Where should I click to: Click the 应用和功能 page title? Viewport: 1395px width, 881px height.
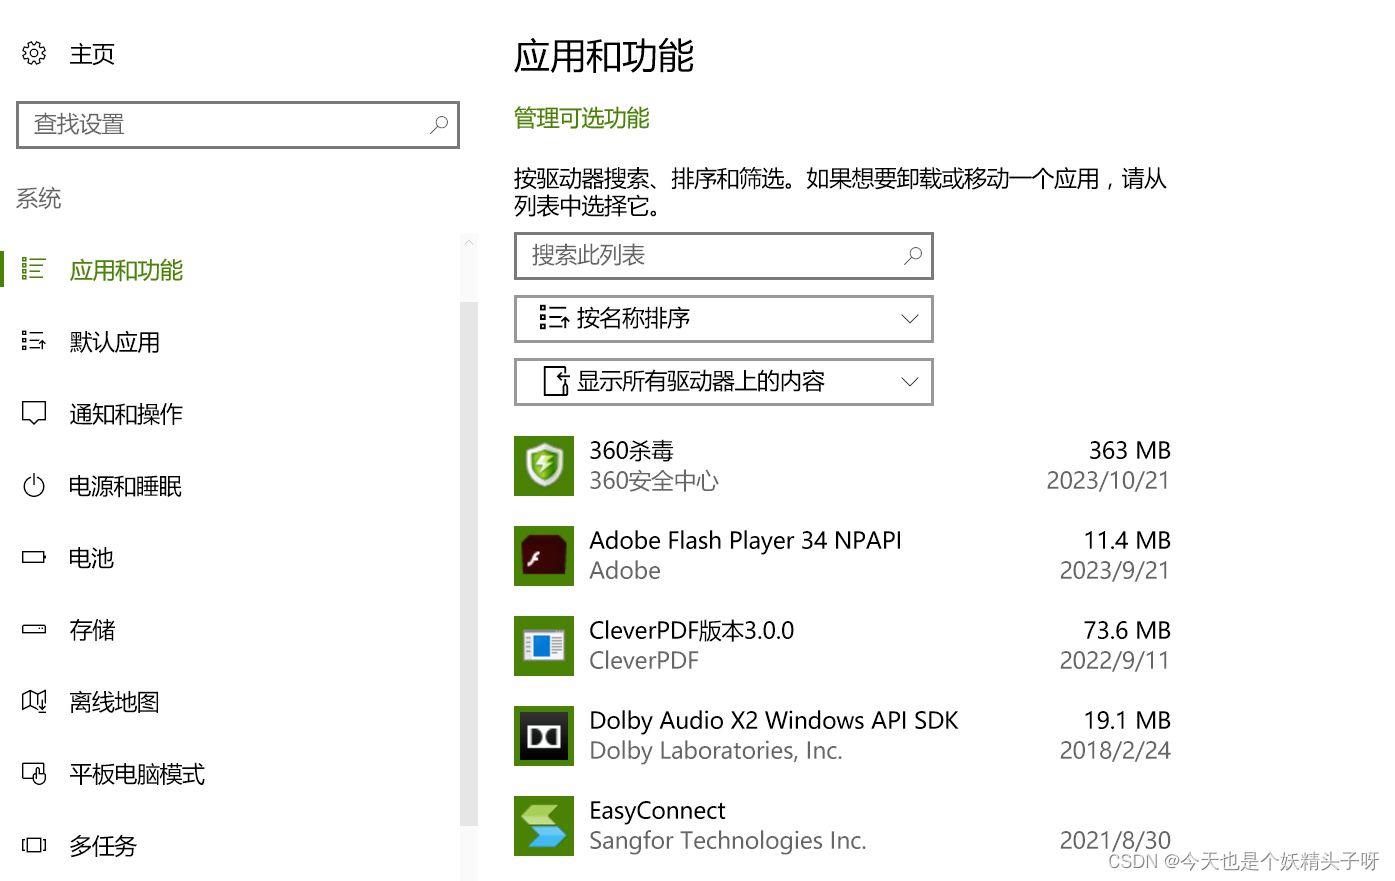pos(604,56)
